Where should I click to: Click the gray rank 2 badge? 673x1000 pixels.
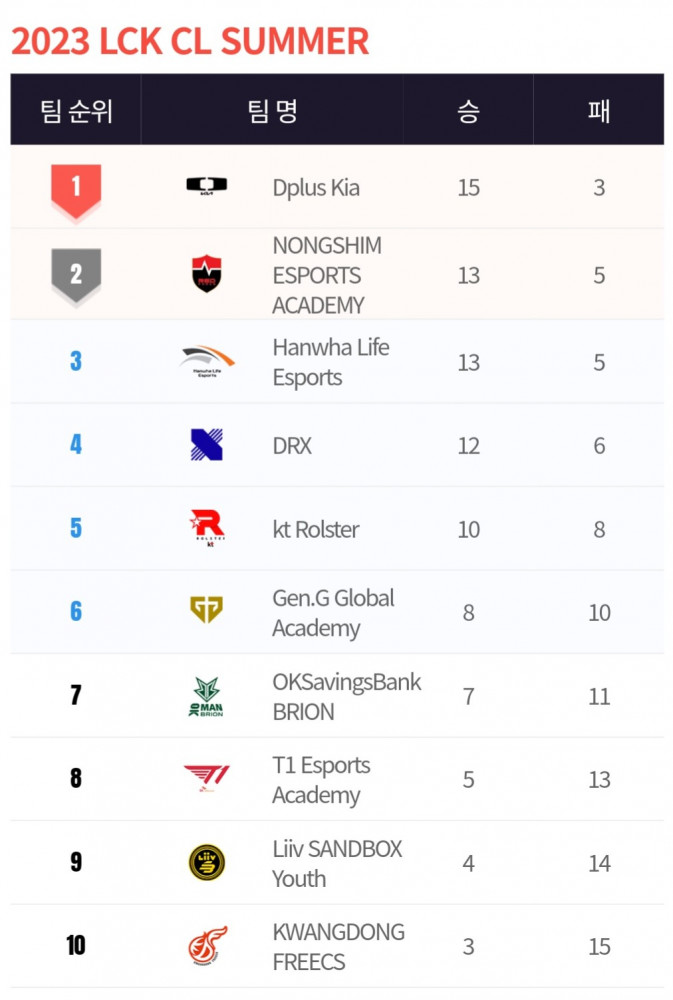(76, 276)
